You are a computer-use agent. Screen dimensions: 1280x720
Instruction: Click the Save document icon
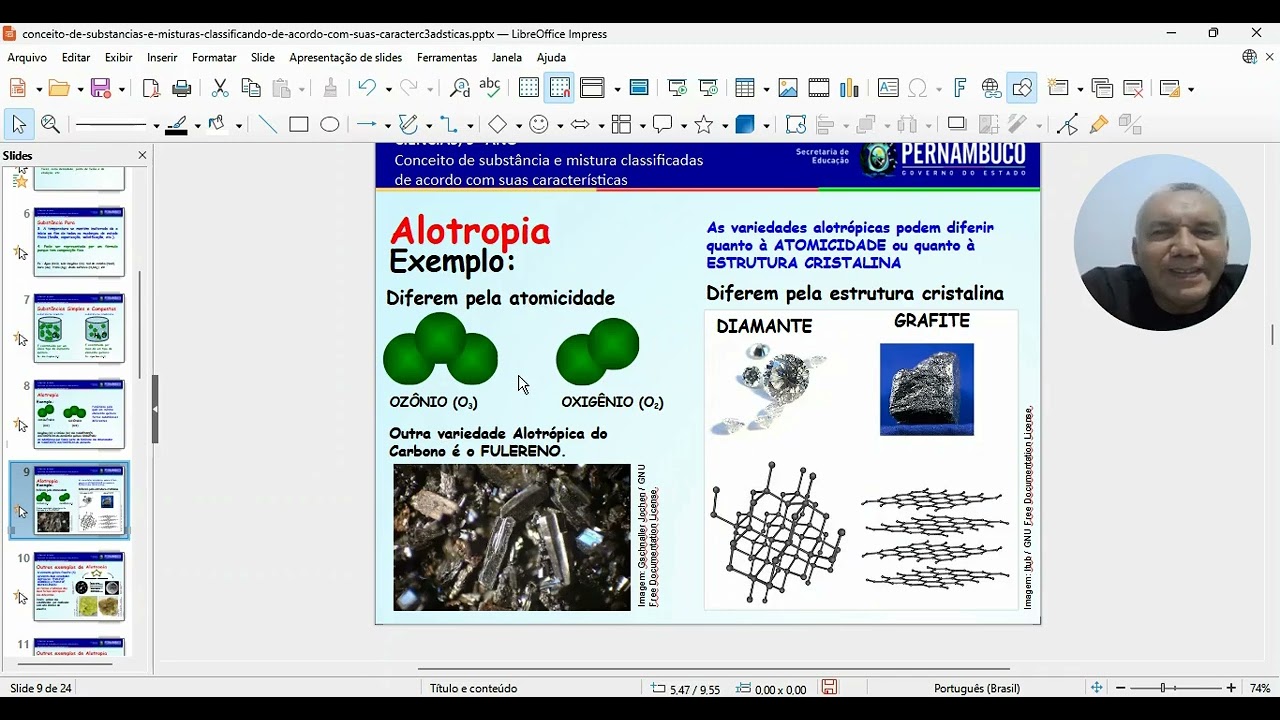[100, 88]
